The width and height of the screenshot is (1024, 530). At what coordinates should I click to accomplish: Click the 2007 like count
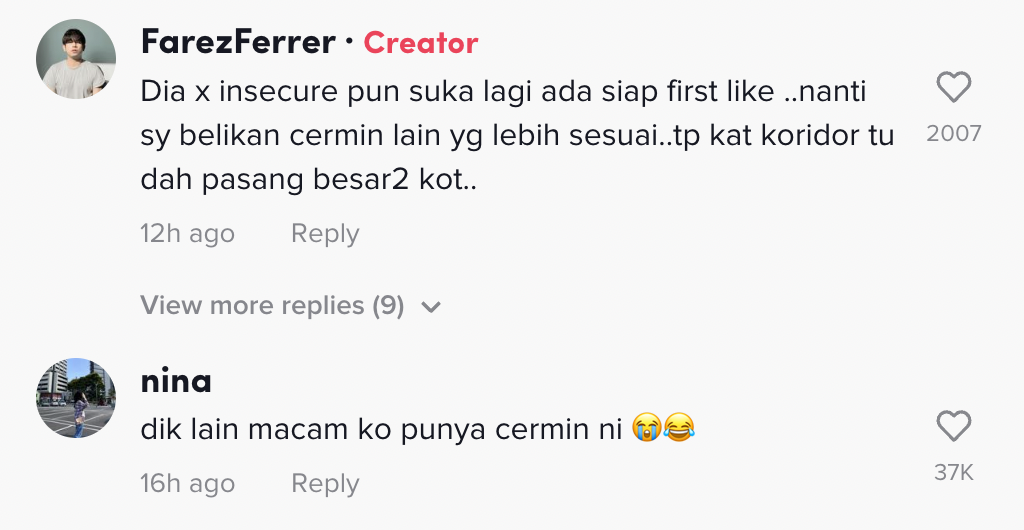[953, 133]
